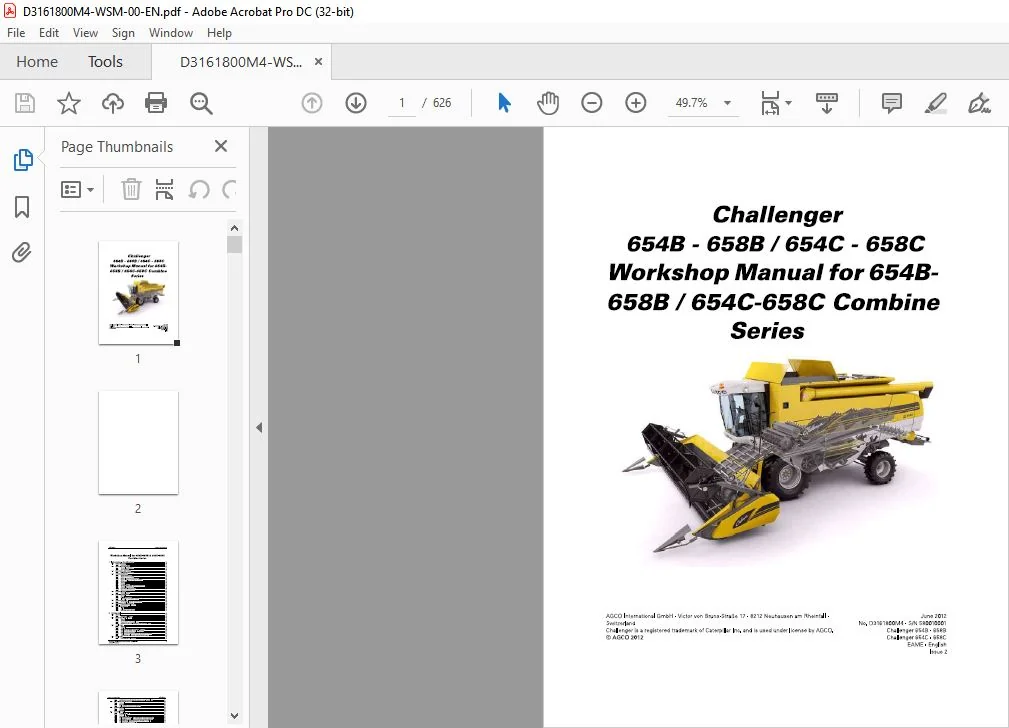The width and height of the screenshot is (1009, 728).
Task: Close the Page Thumbnails panel
Action: tap(221, 146)
